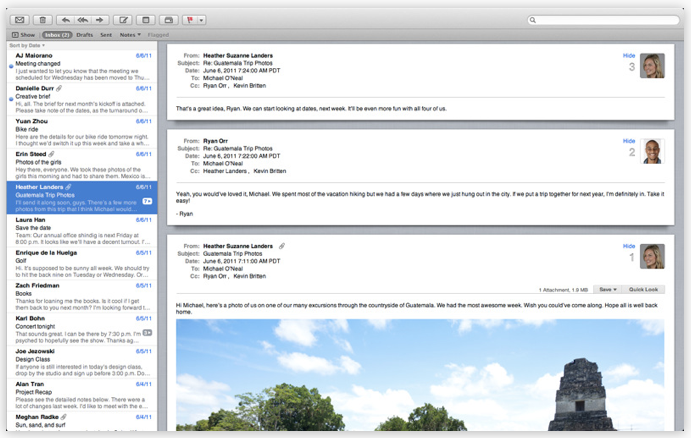Image resolution: width=691 pixels, height=438 pixels.
Task: Click inside the toolbar search field
Action: (x=603, y=20)
